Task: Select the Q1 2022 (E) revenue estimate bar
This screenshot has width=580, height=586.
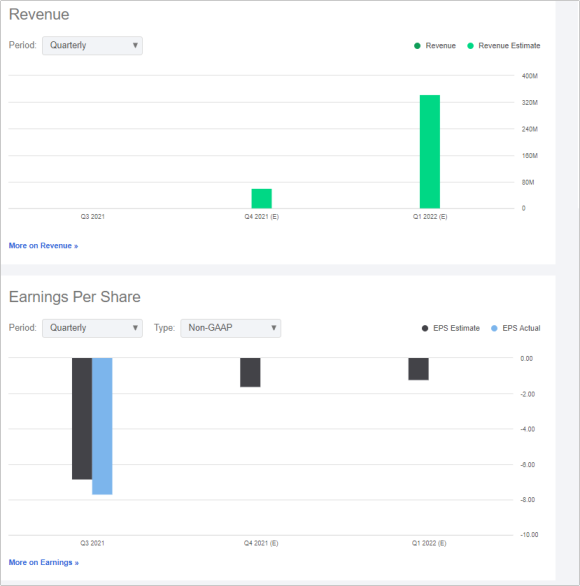Action: pyautogui.click(x=430, y=152)
